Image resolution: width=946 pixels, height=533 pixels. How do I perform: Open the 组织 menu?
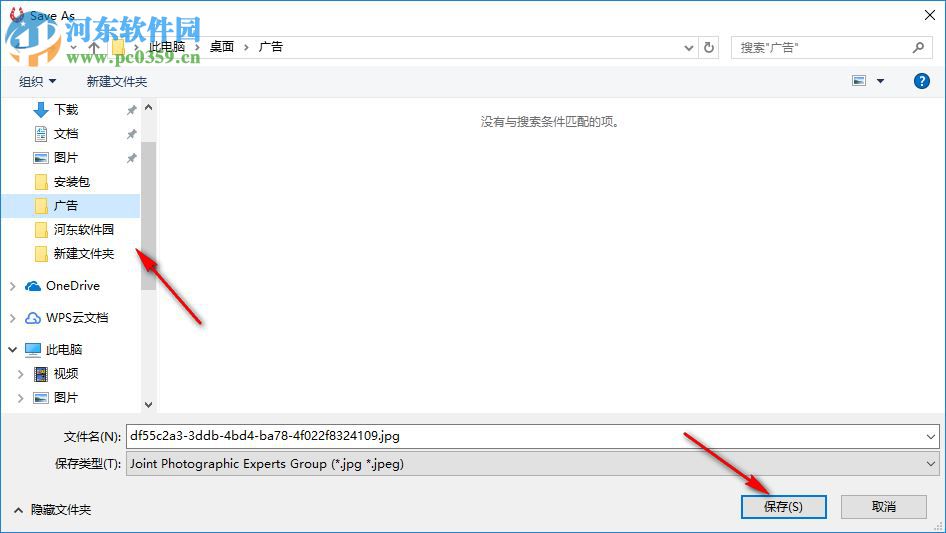point(37,81)
